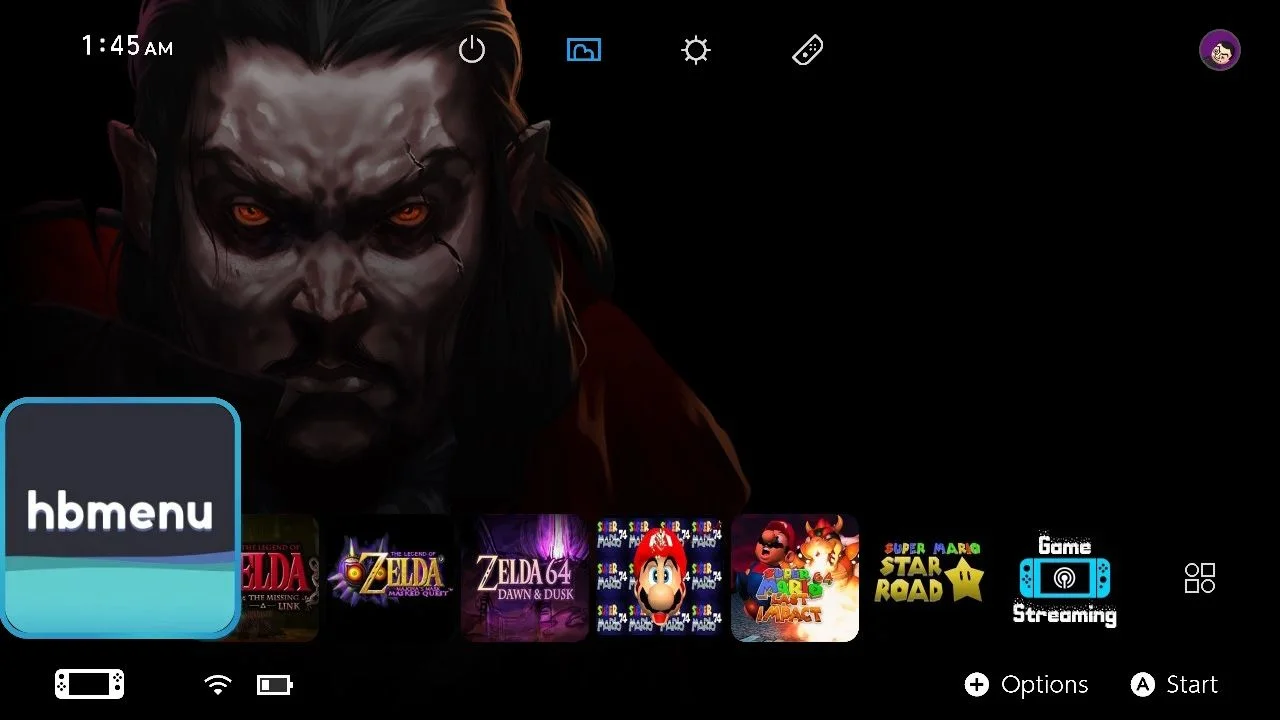The width and height of the screenshot is (1280, 720).
Task: Select Super Mario 64 Last Impact tile
Action: coord(795,578)
